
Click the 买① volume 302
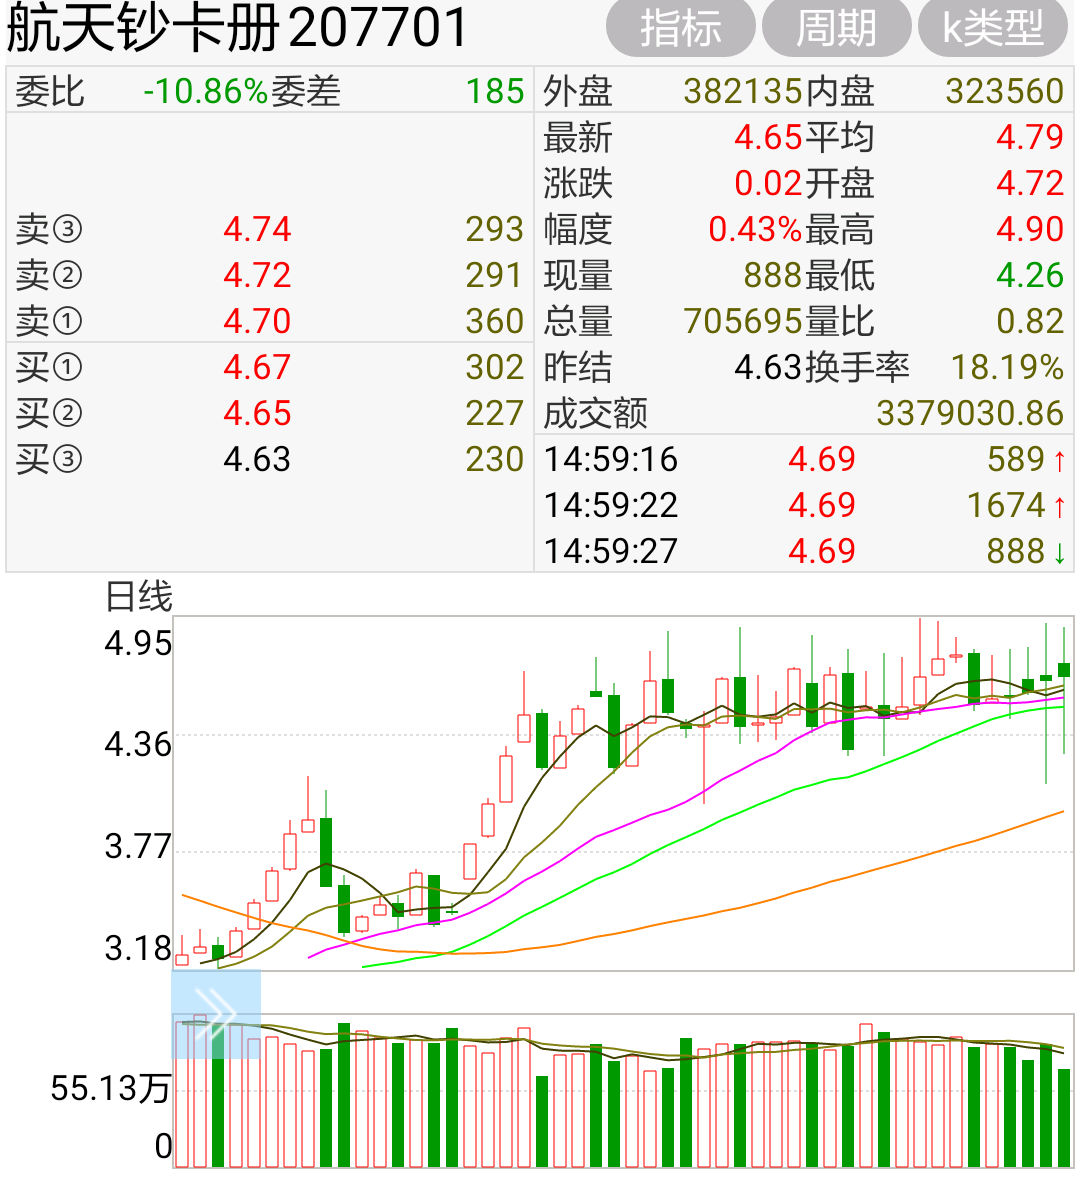495,367
